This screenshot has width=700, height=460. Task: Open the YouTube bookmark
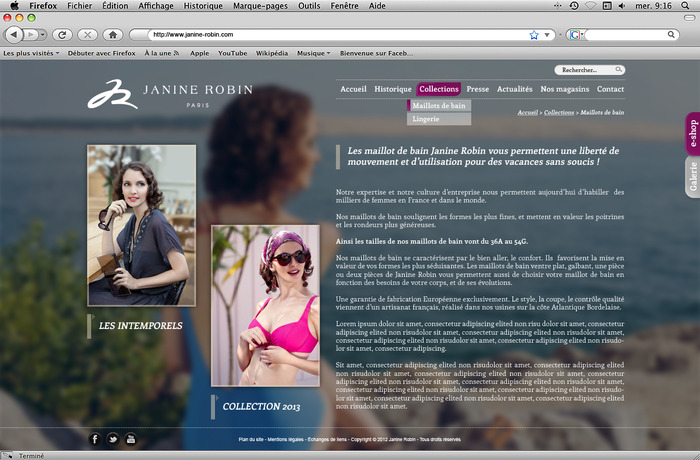[x=233, y=53]
